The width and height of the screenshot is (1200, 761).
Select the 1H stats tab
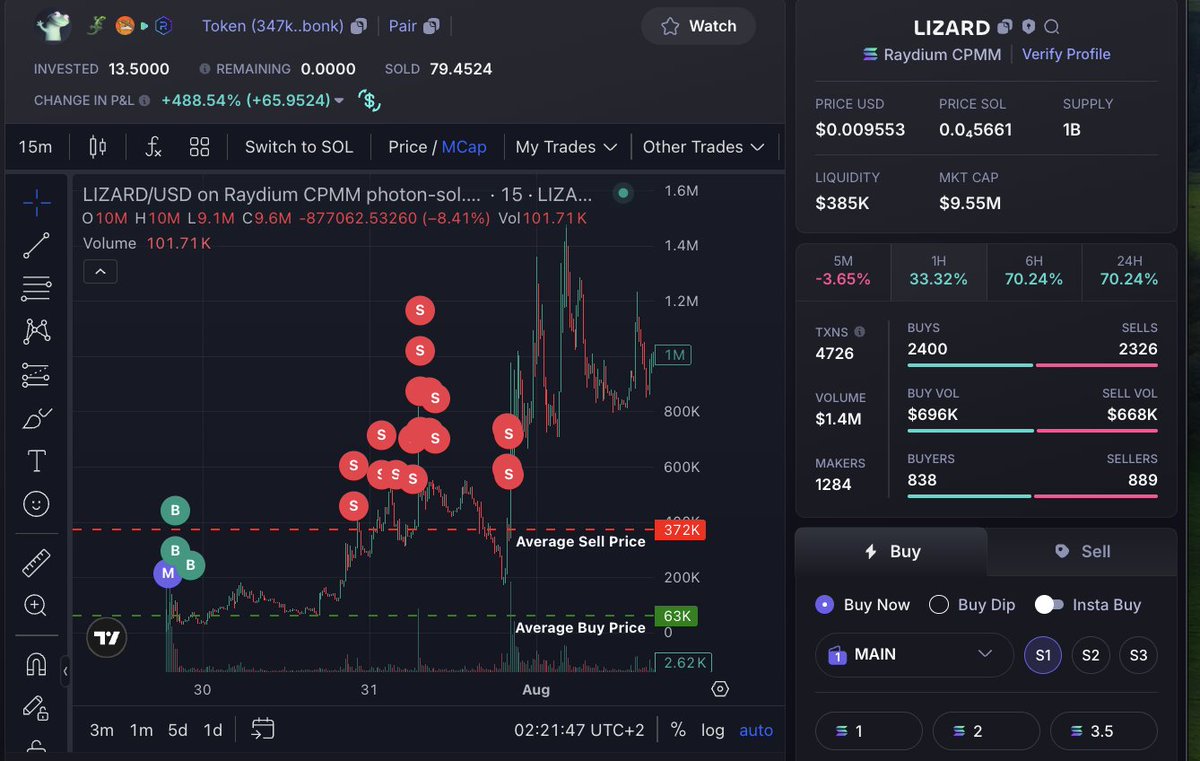pos(938,270)
